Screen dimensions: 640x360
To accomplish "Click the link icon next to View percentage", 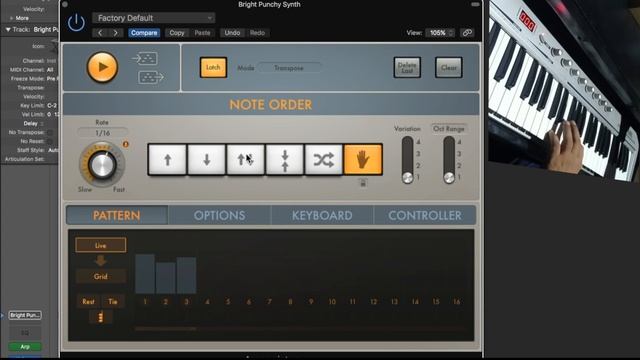I will pos(467,33).
